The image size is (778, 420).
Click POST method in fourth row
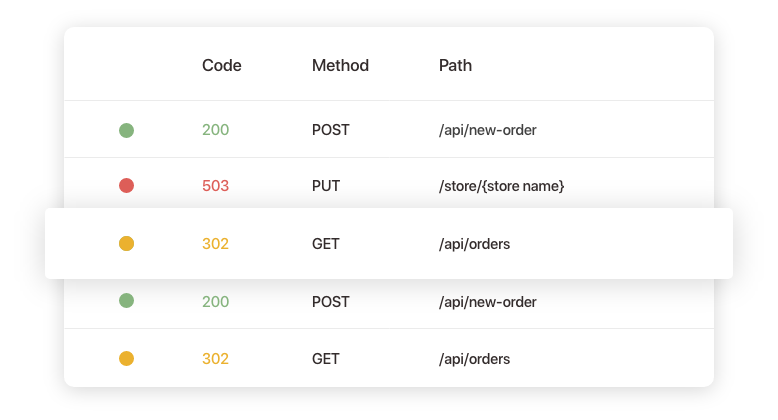click(331, 302)
